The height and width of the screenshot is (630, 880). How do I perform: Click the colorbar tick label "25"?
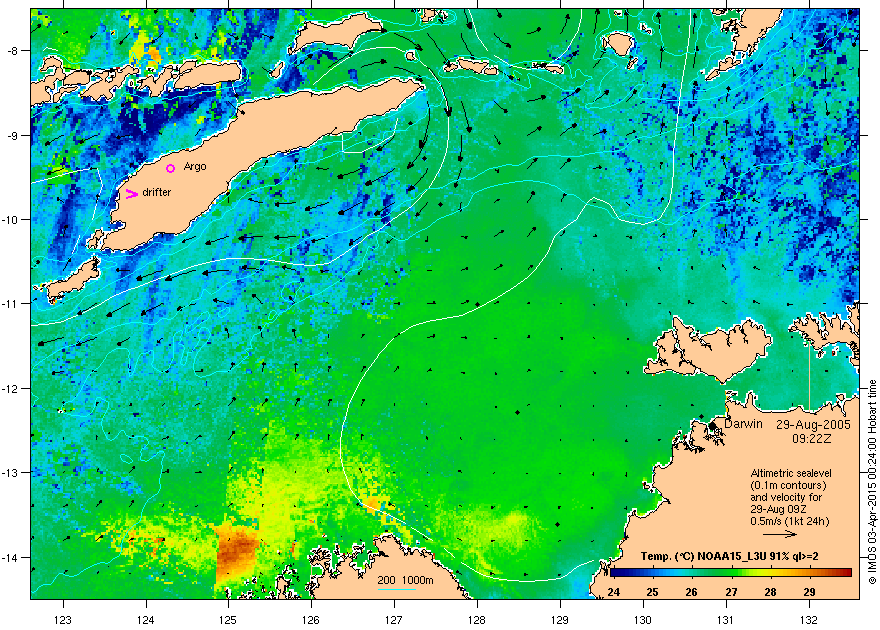[652, 592]
